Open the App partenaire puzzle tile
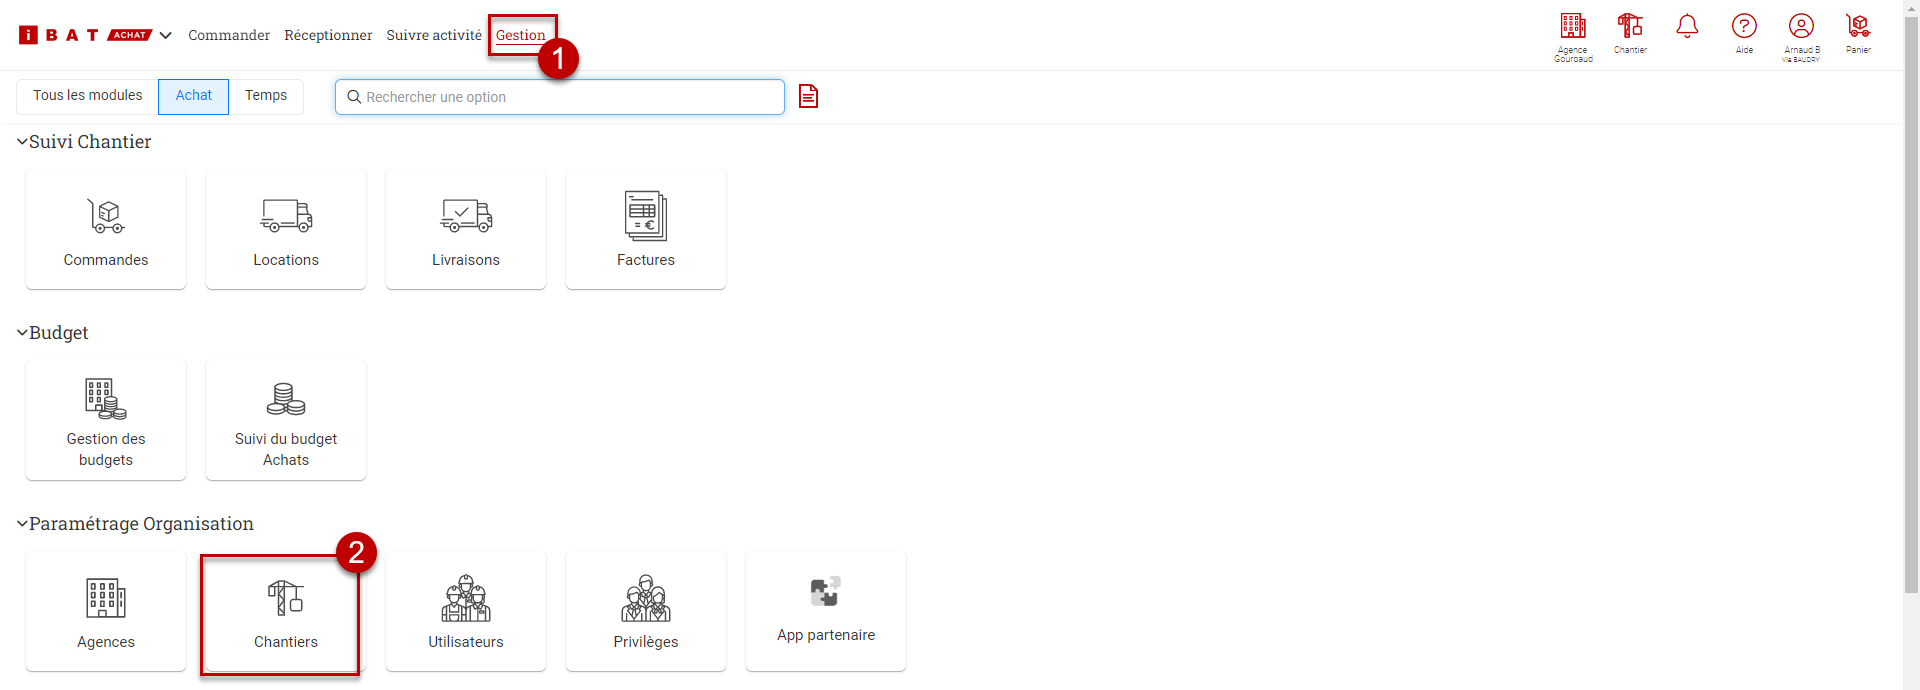Image resolution: width=1920 pixels, height=690 pixels. (x=826, y=612)
